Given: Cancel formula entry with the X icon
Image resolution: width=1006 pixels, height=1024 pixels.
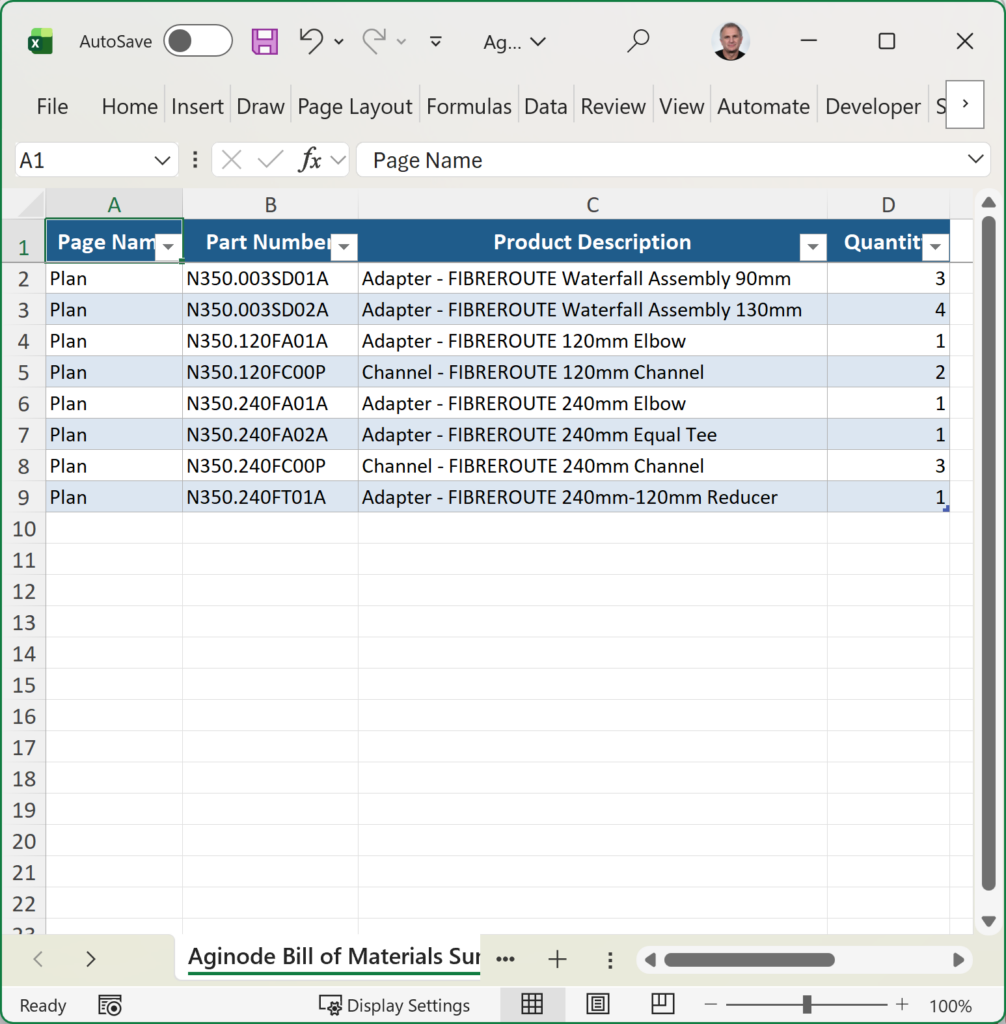Looking at the screenshot, I should pos(231,160).
